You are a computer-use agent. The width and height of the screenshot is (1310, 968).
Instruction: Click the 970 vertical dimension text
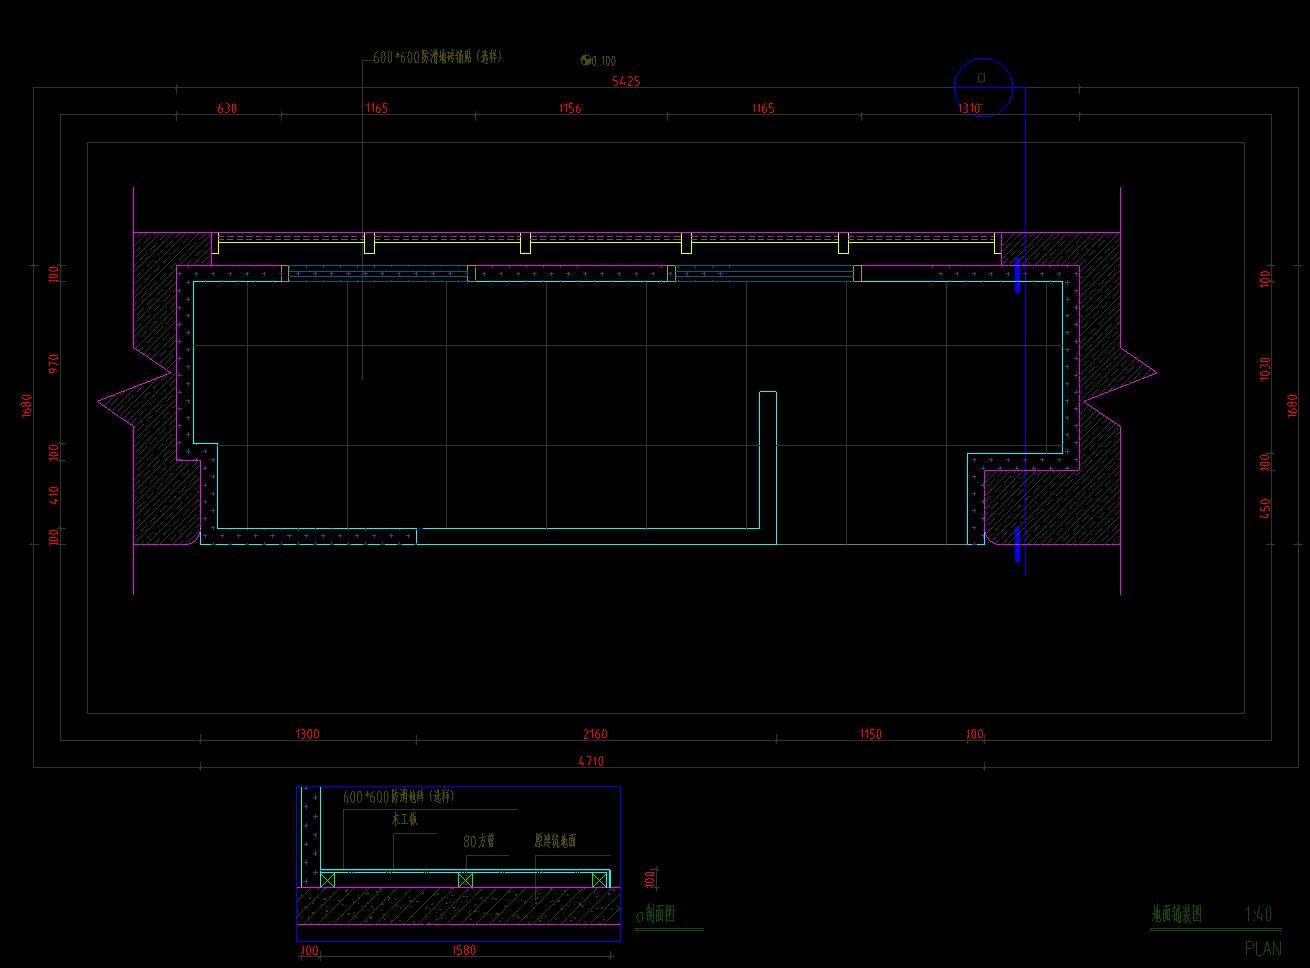click(54, 361)
